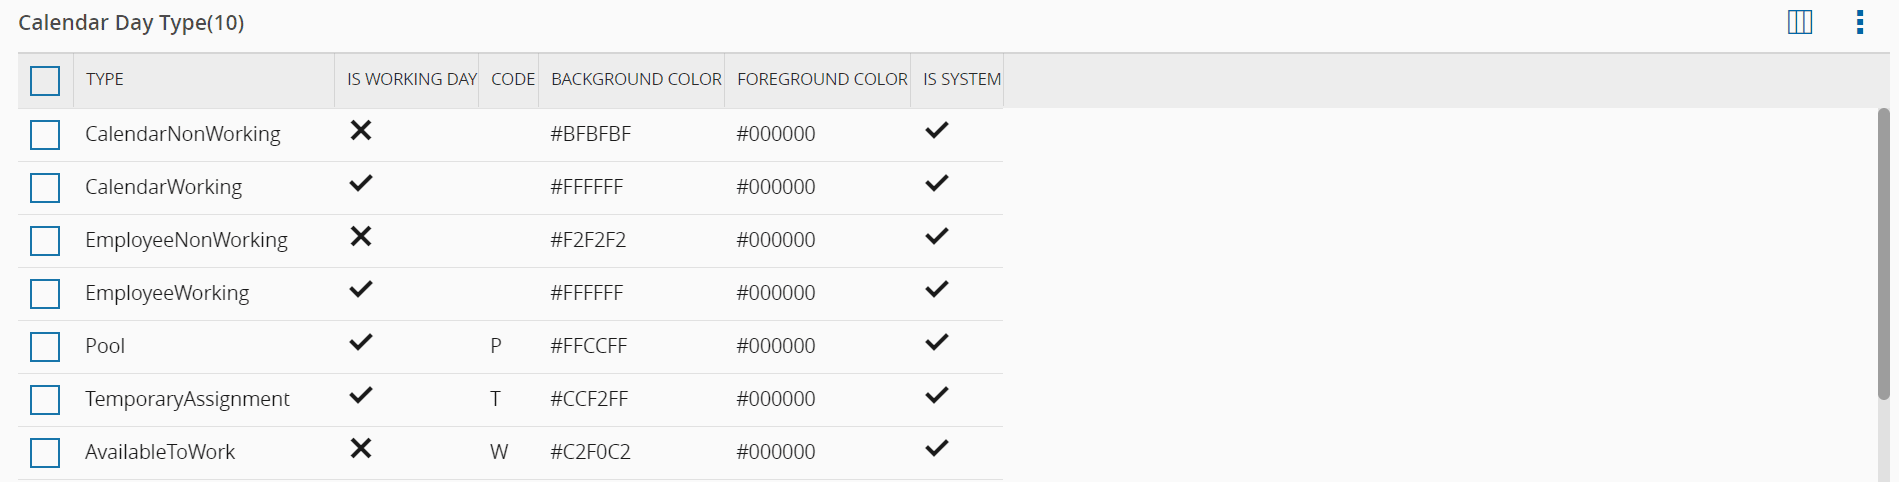
Task: Open the column chooser icon
Action: pos(1799,22)
